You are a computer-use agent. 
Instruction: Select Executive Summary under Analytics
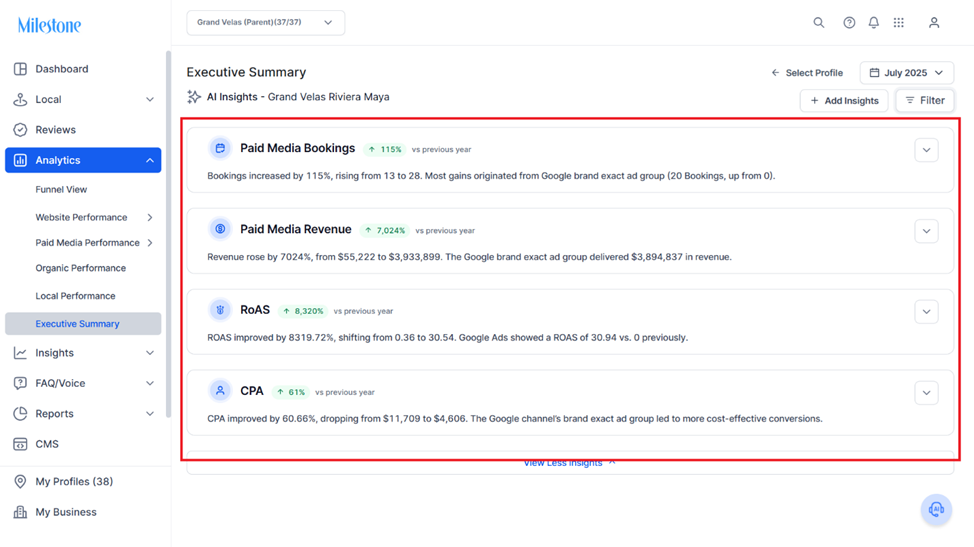coord(83,323)
